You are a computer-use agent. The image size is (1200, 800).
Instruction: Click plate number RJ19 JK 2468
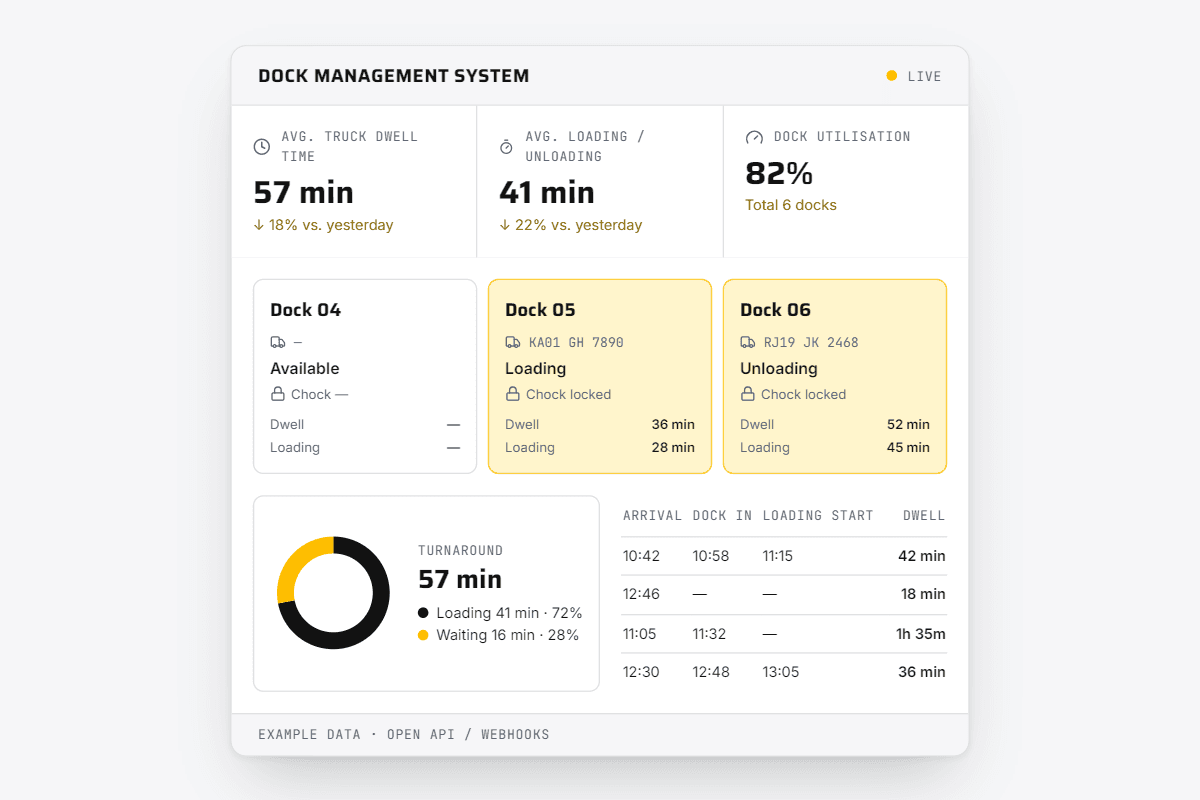(x=811, y=342)
